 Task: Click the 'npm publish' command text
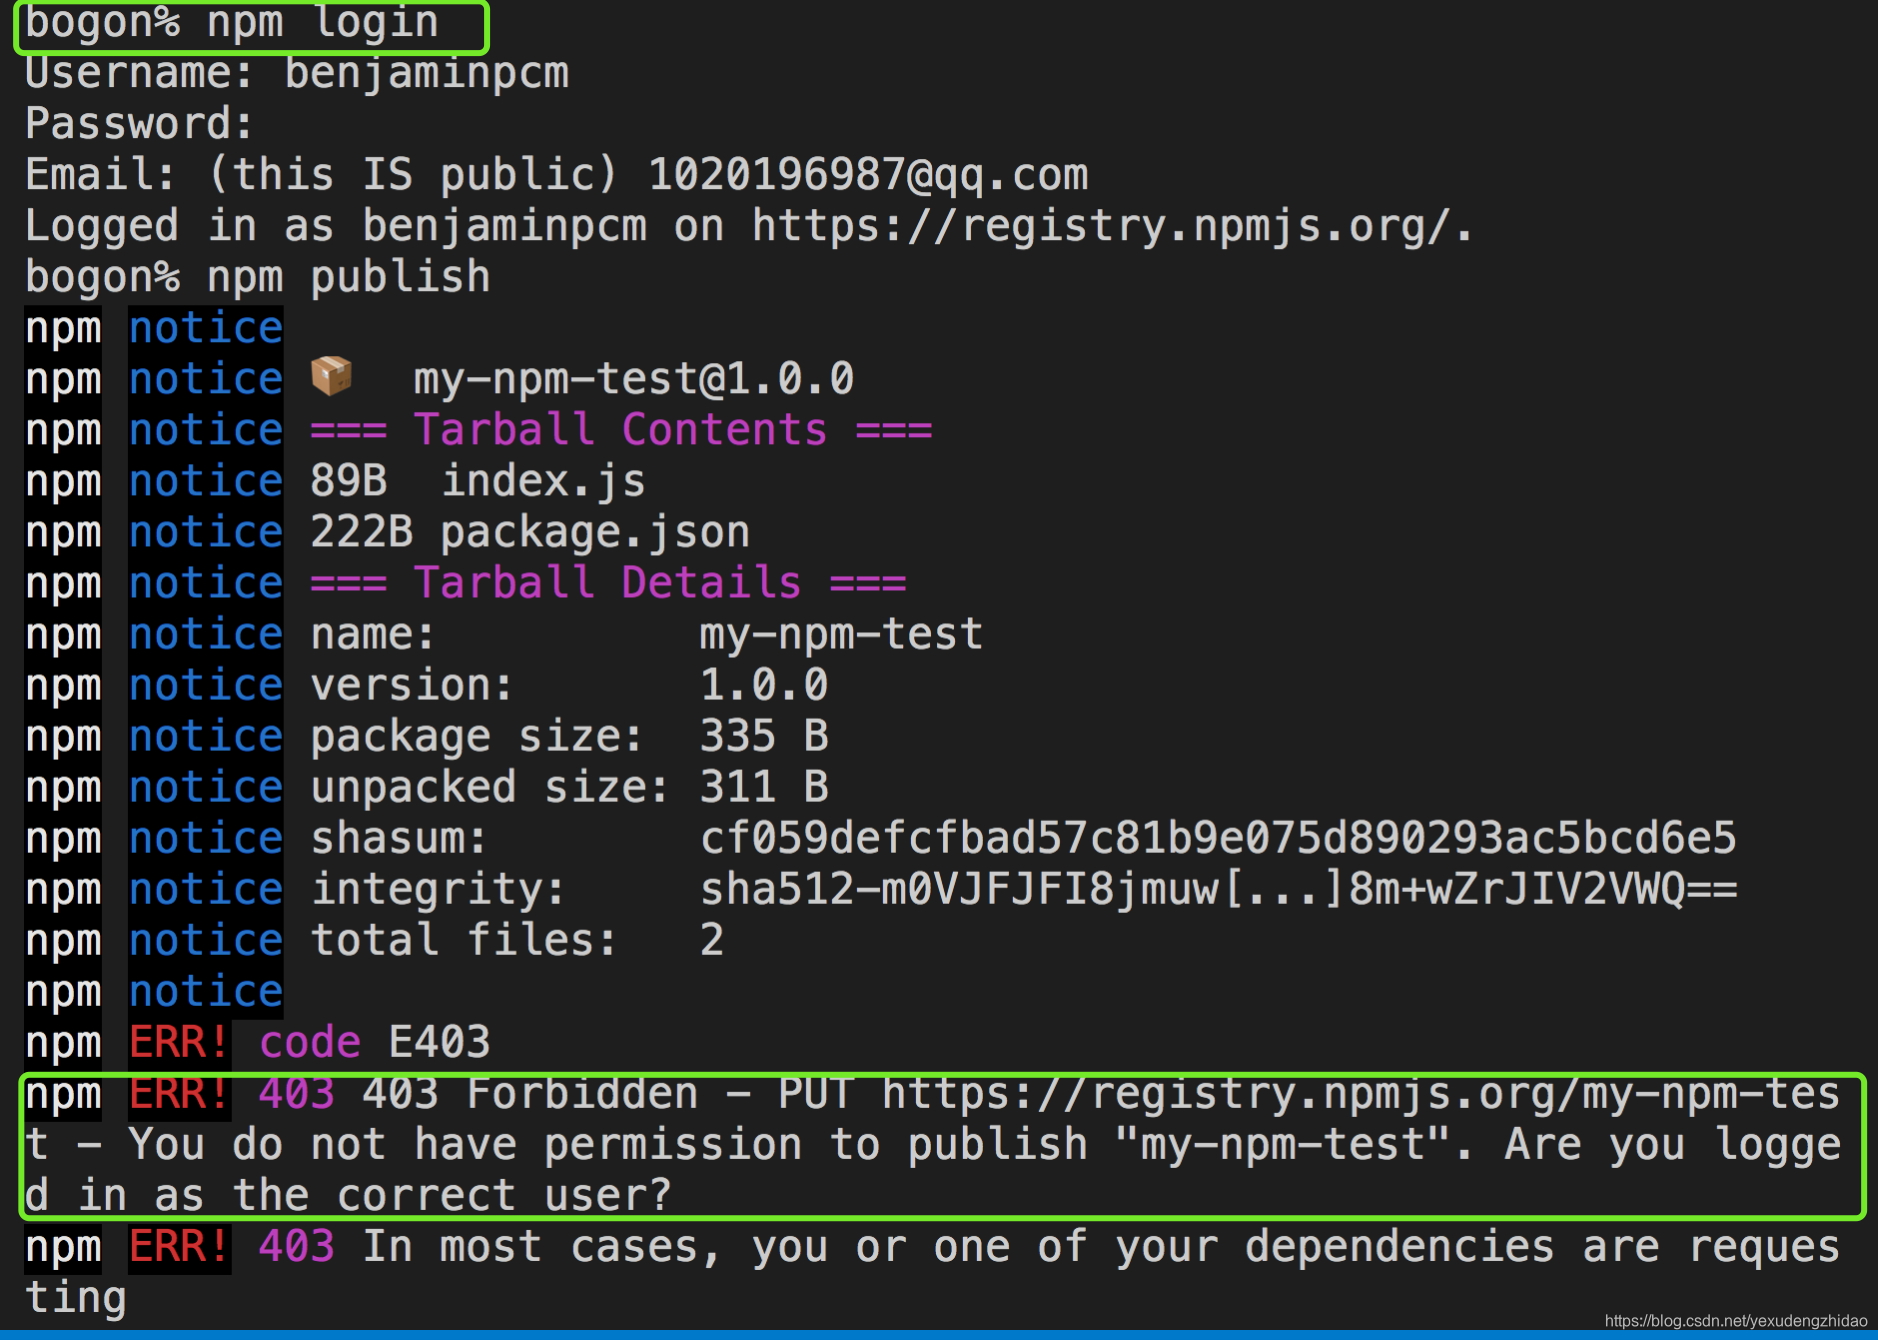[349, 277]
